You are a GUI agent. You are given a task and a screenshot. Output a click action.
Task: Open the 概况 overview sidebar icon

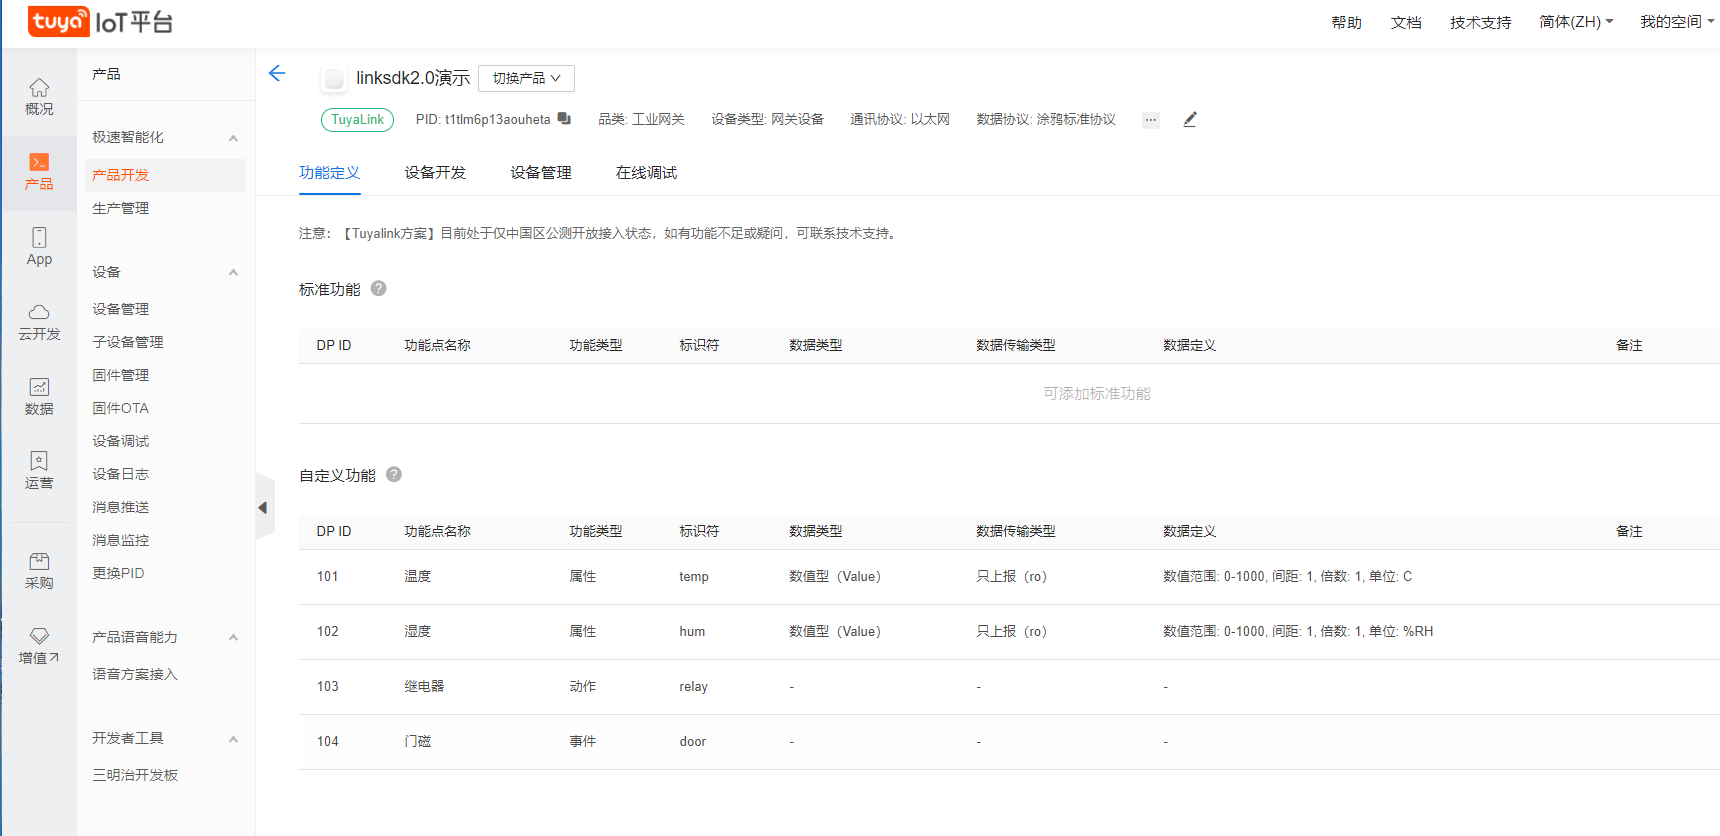[39, 97]
